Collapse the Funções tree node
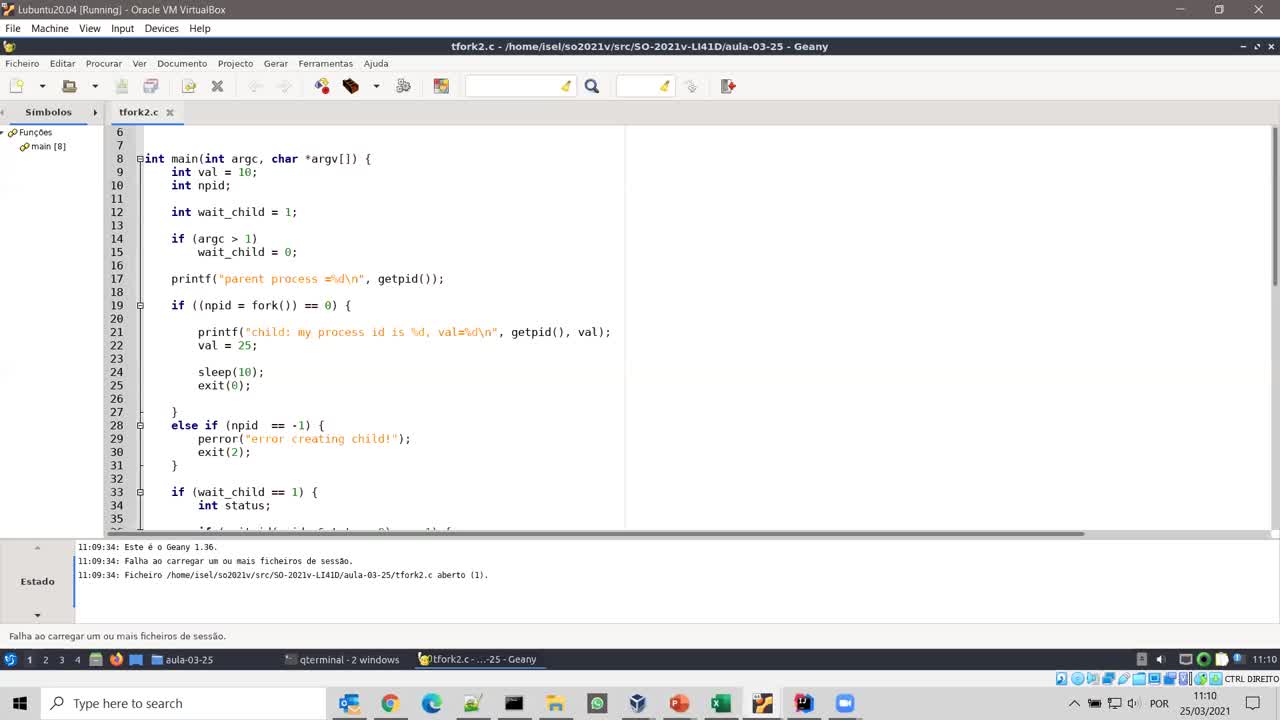 [3, 132]
